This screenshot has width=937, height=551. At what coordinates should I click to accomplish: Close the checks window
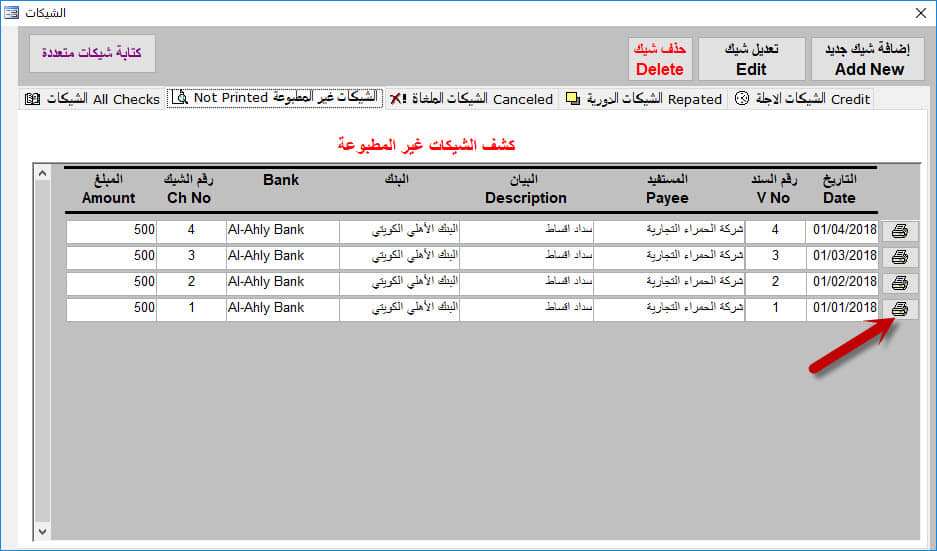click(x=921, y=13)
